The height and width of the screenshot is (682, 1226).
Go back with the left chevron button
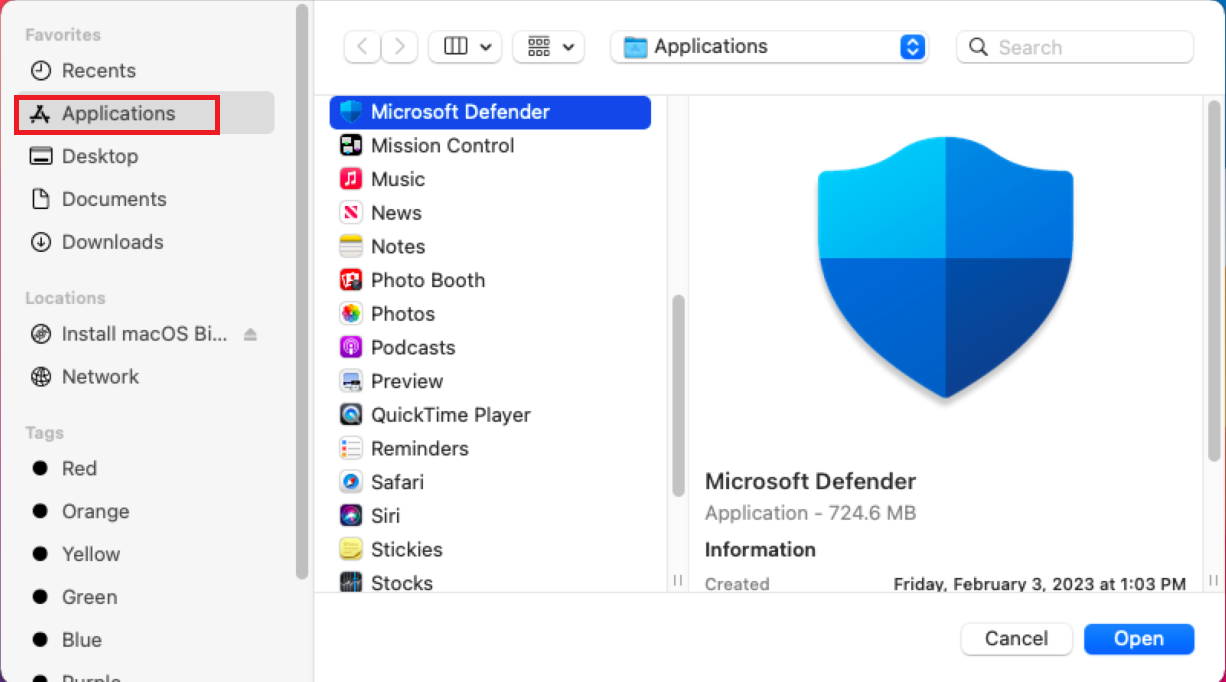362,46
